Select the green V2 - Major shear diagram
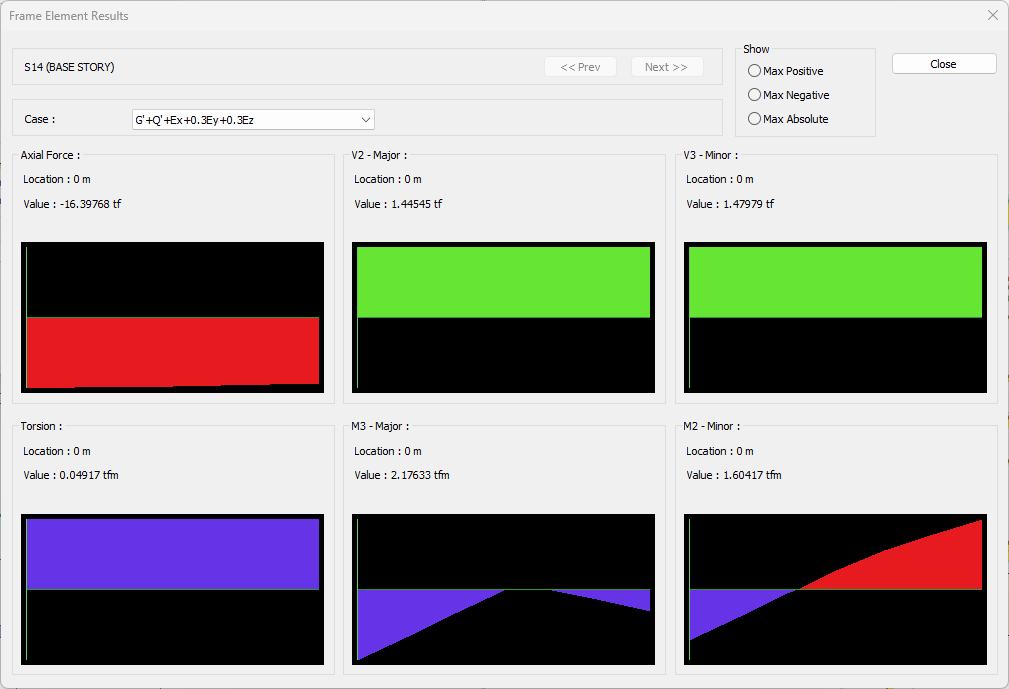 [503, 282]
